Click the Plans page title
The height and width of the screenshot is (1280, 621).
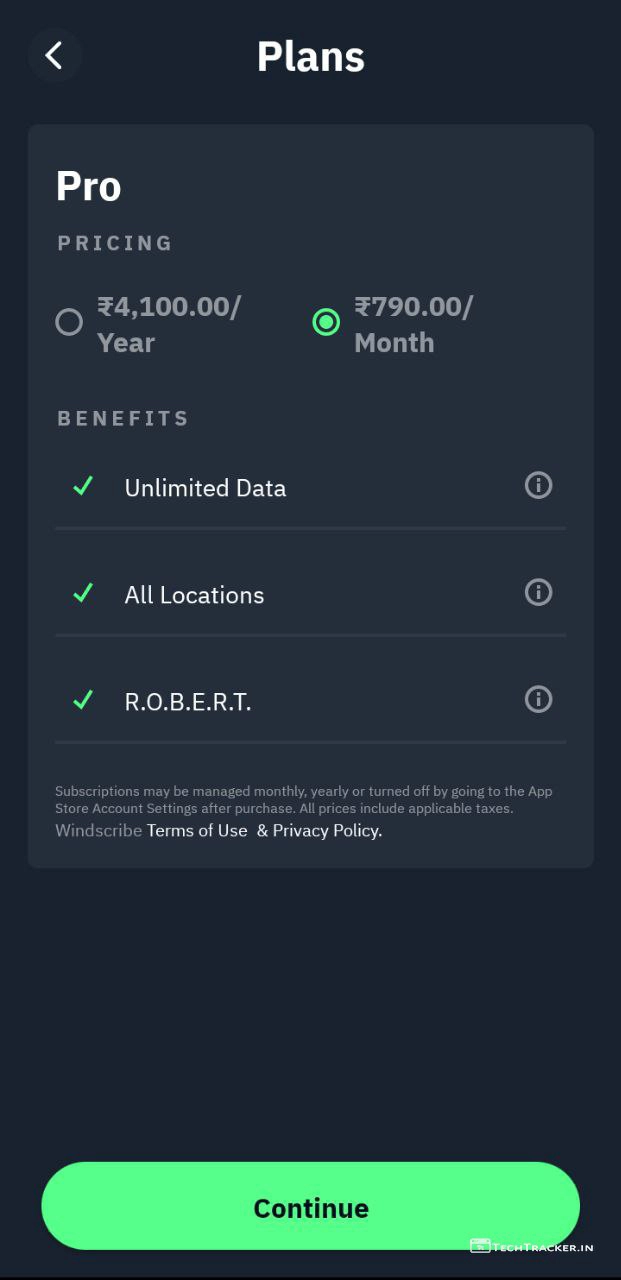click(x=310, y=57)
